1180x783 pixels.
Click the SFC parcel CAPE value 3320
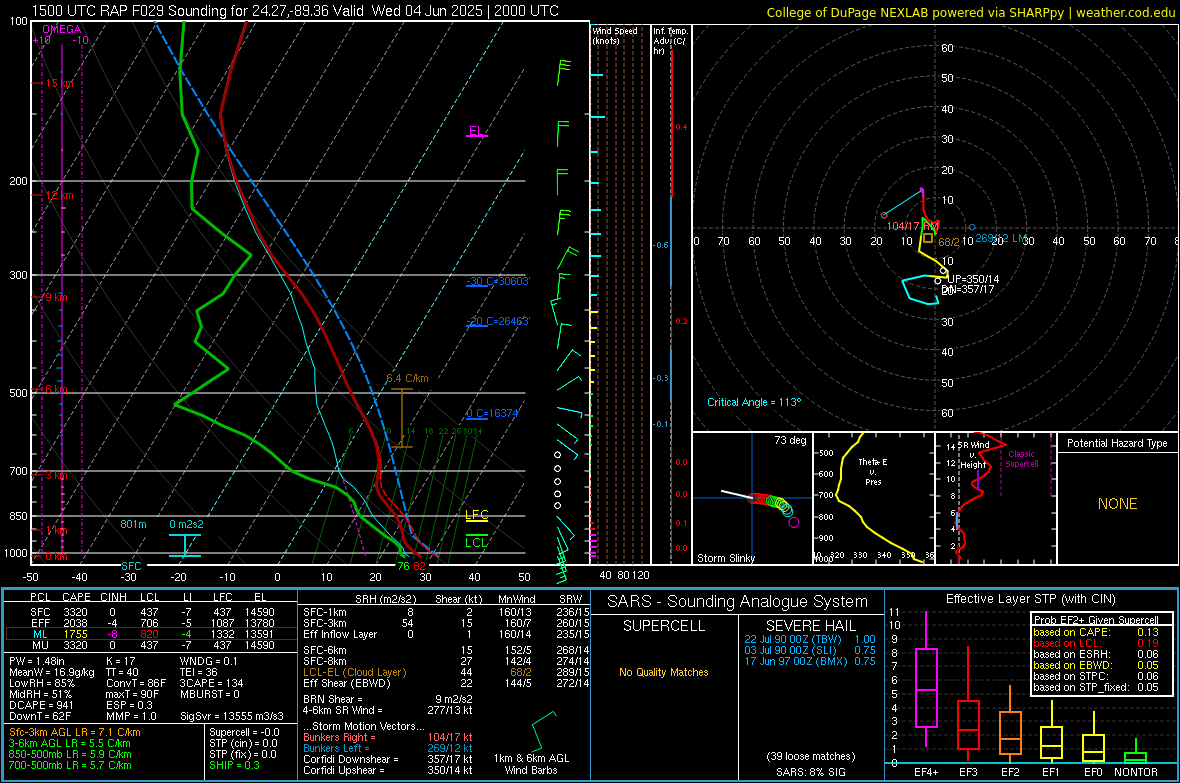(x=75, y=612)
